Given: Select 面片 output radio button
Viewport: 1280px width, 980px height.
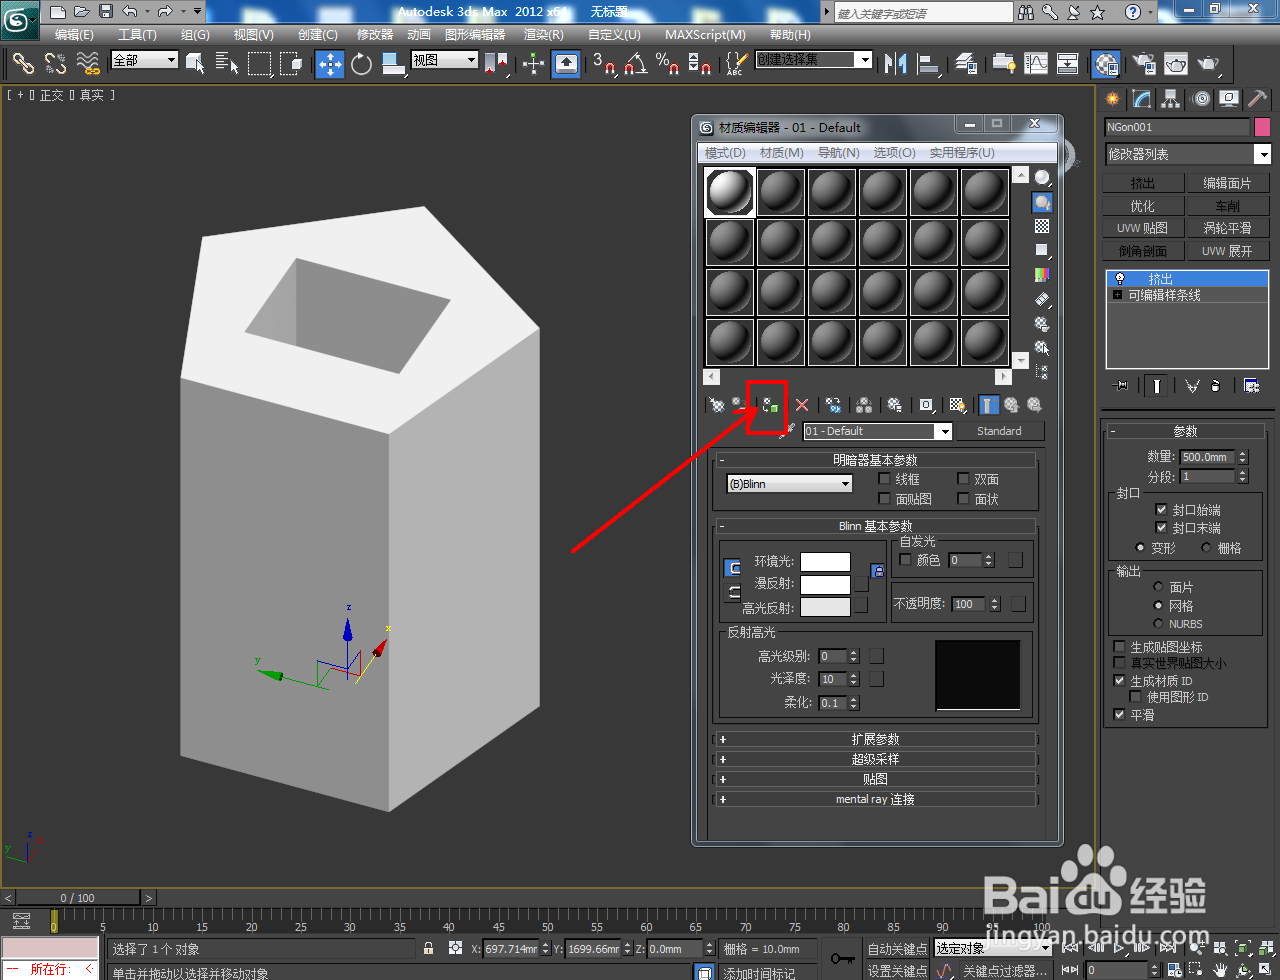Looking at the screenshot, I should click(1159, 587).
